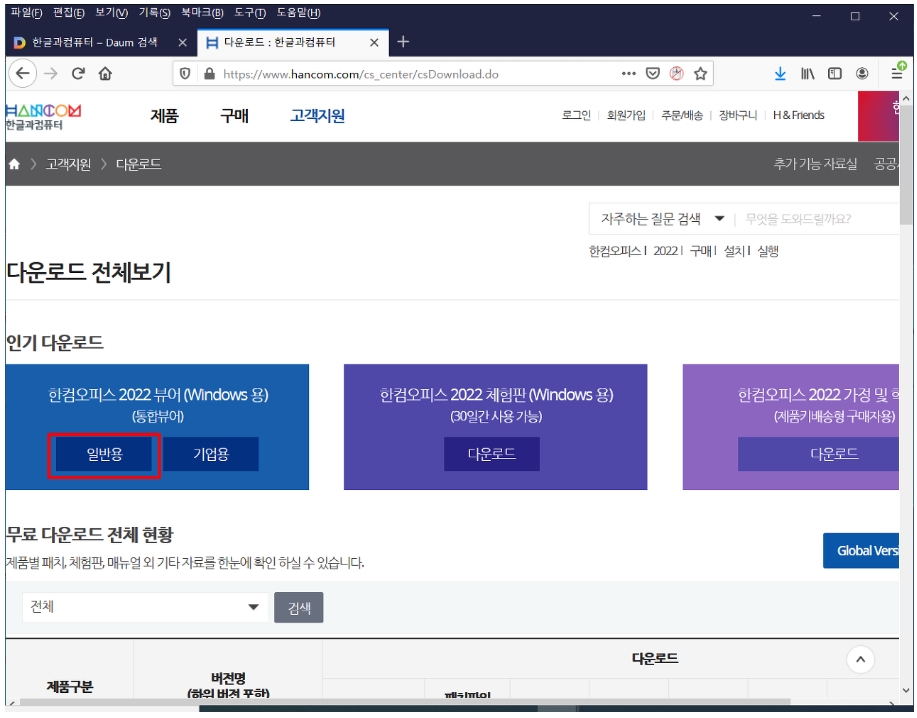917x718 pixels.
Task: Open the Global Version button
Action: [x=861, y=551]
